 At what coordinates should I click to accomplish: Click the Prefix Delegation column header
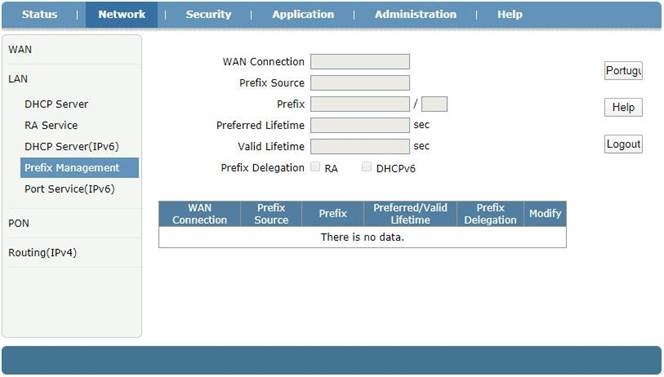click(x=490, y=214)
